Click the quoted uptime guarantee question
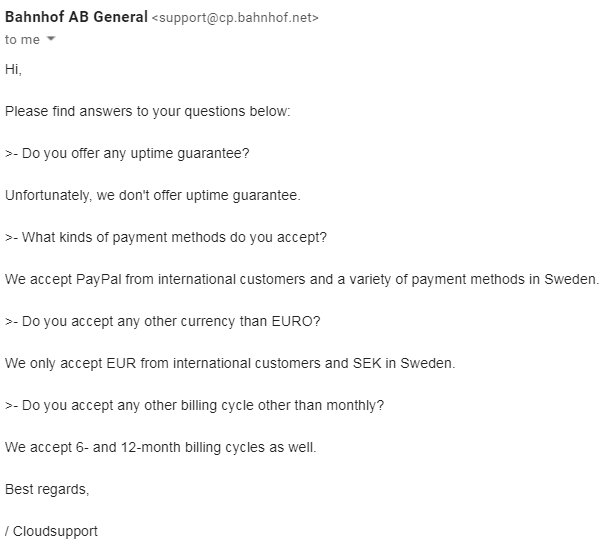 coord(127,153)
